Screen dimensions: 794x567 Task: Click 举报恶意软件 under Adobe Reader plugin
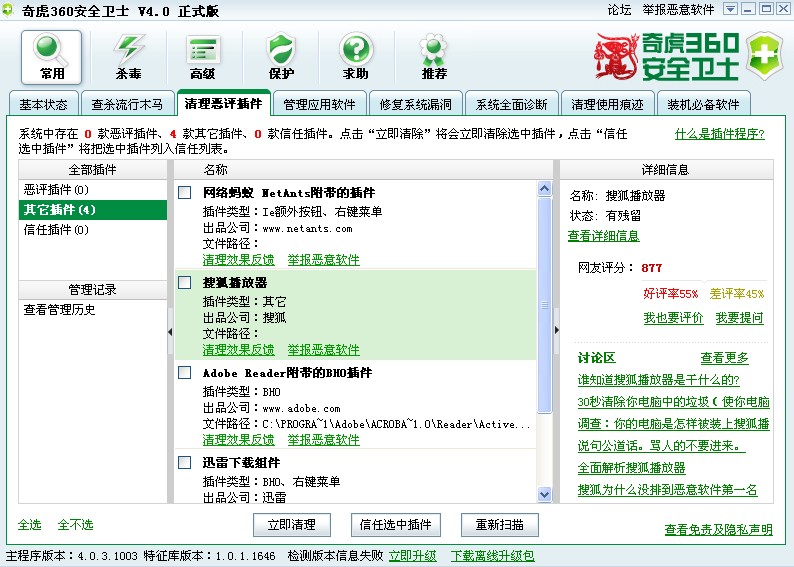tap(324, 439)
